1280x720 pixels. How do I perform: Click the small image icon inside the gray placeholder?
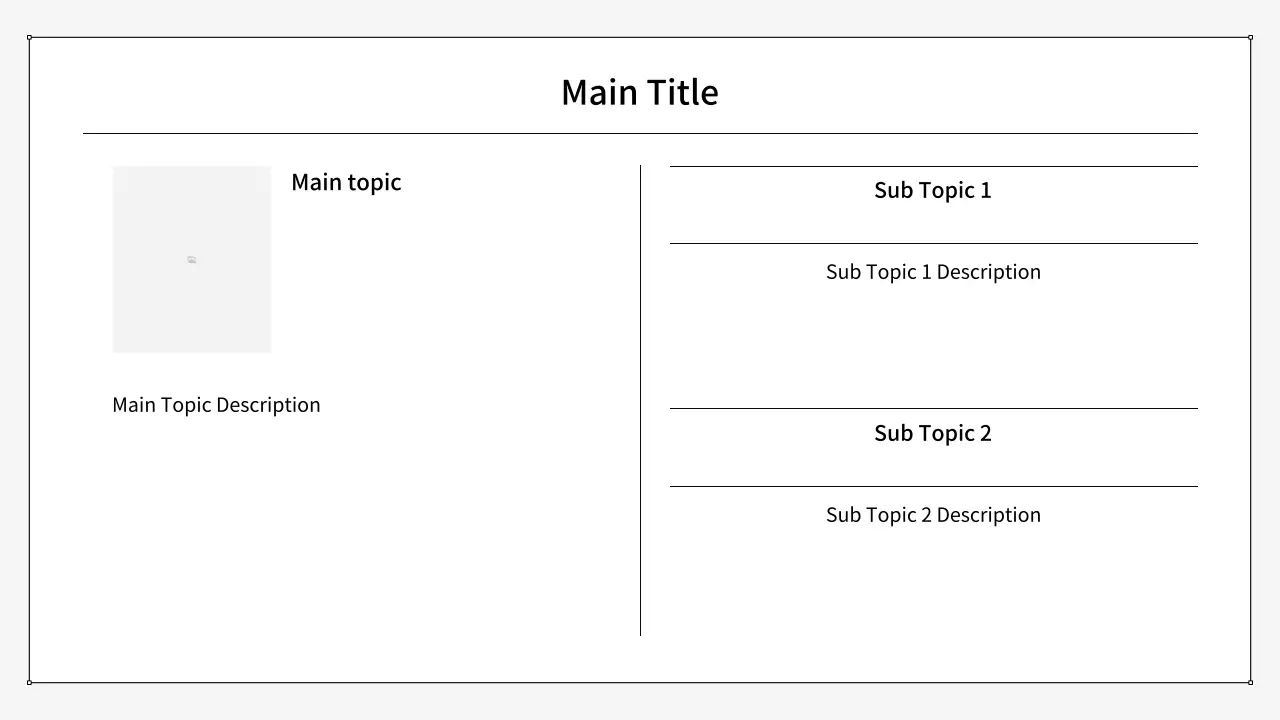click(192, 260)
